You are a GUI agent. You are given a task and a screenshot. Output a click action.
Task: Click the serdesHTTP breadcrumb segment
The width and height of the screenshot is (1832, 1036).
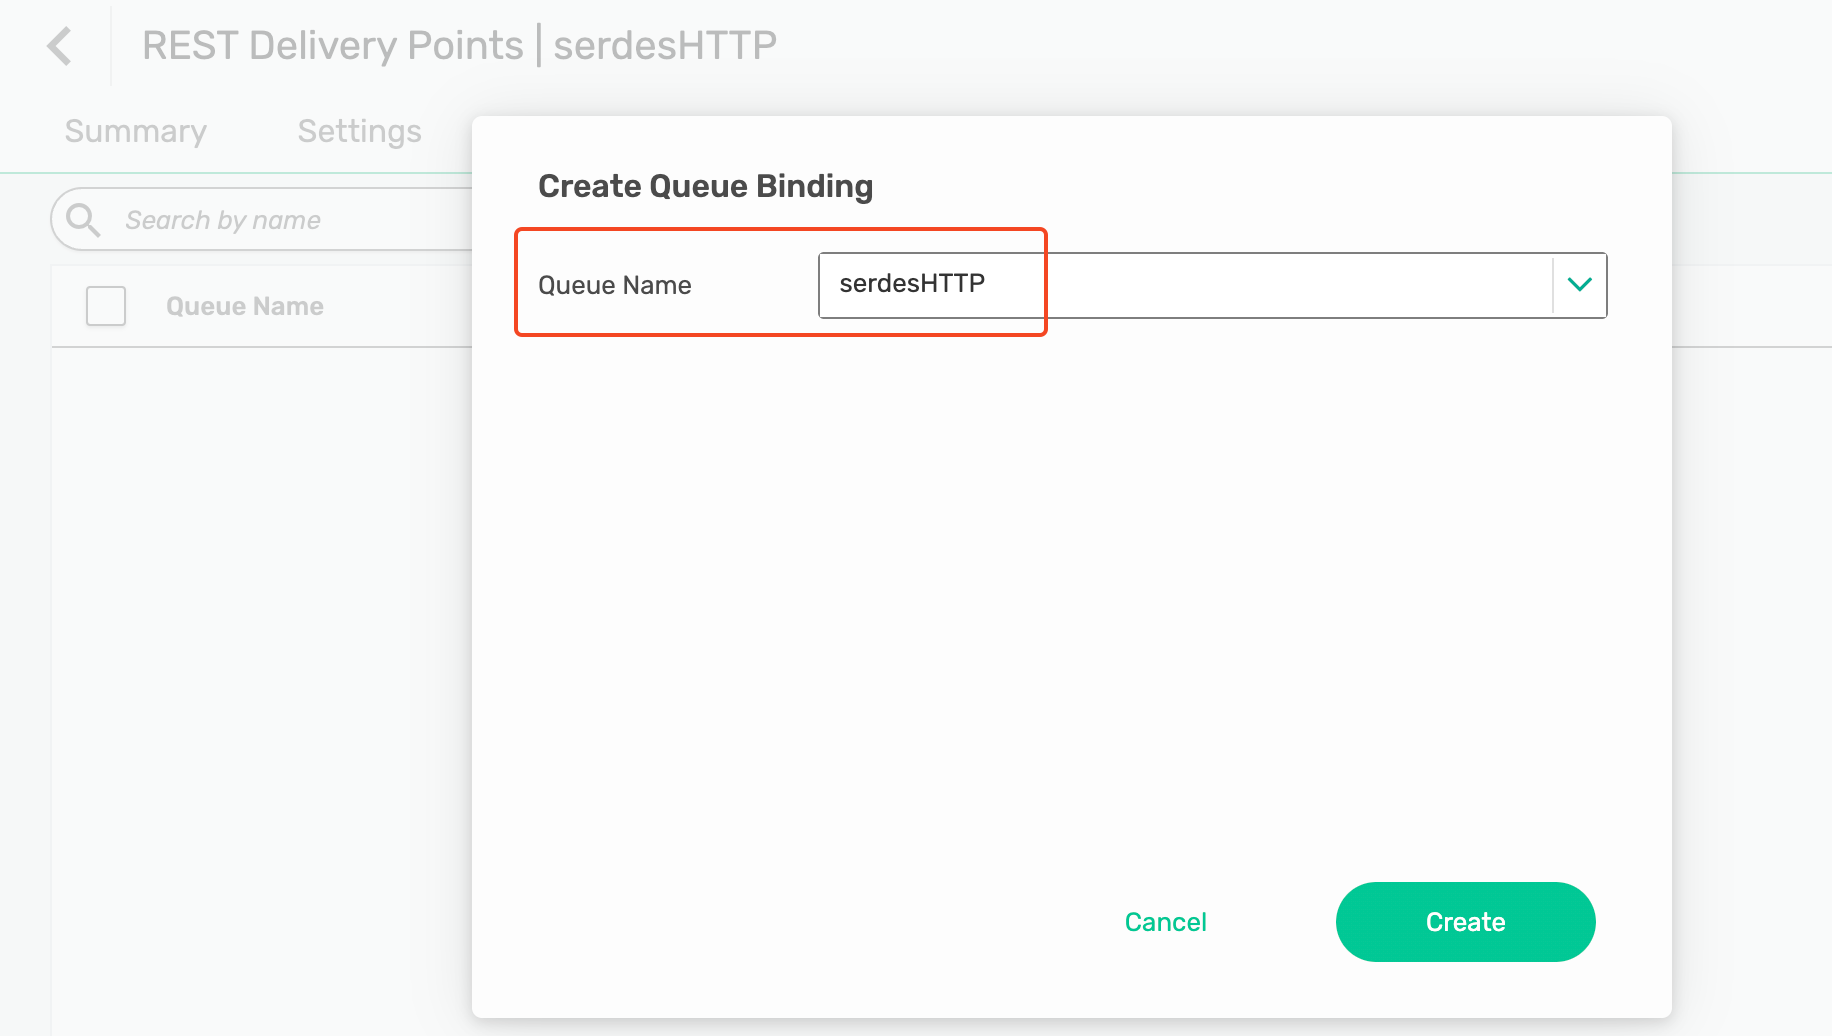point(666,44)
